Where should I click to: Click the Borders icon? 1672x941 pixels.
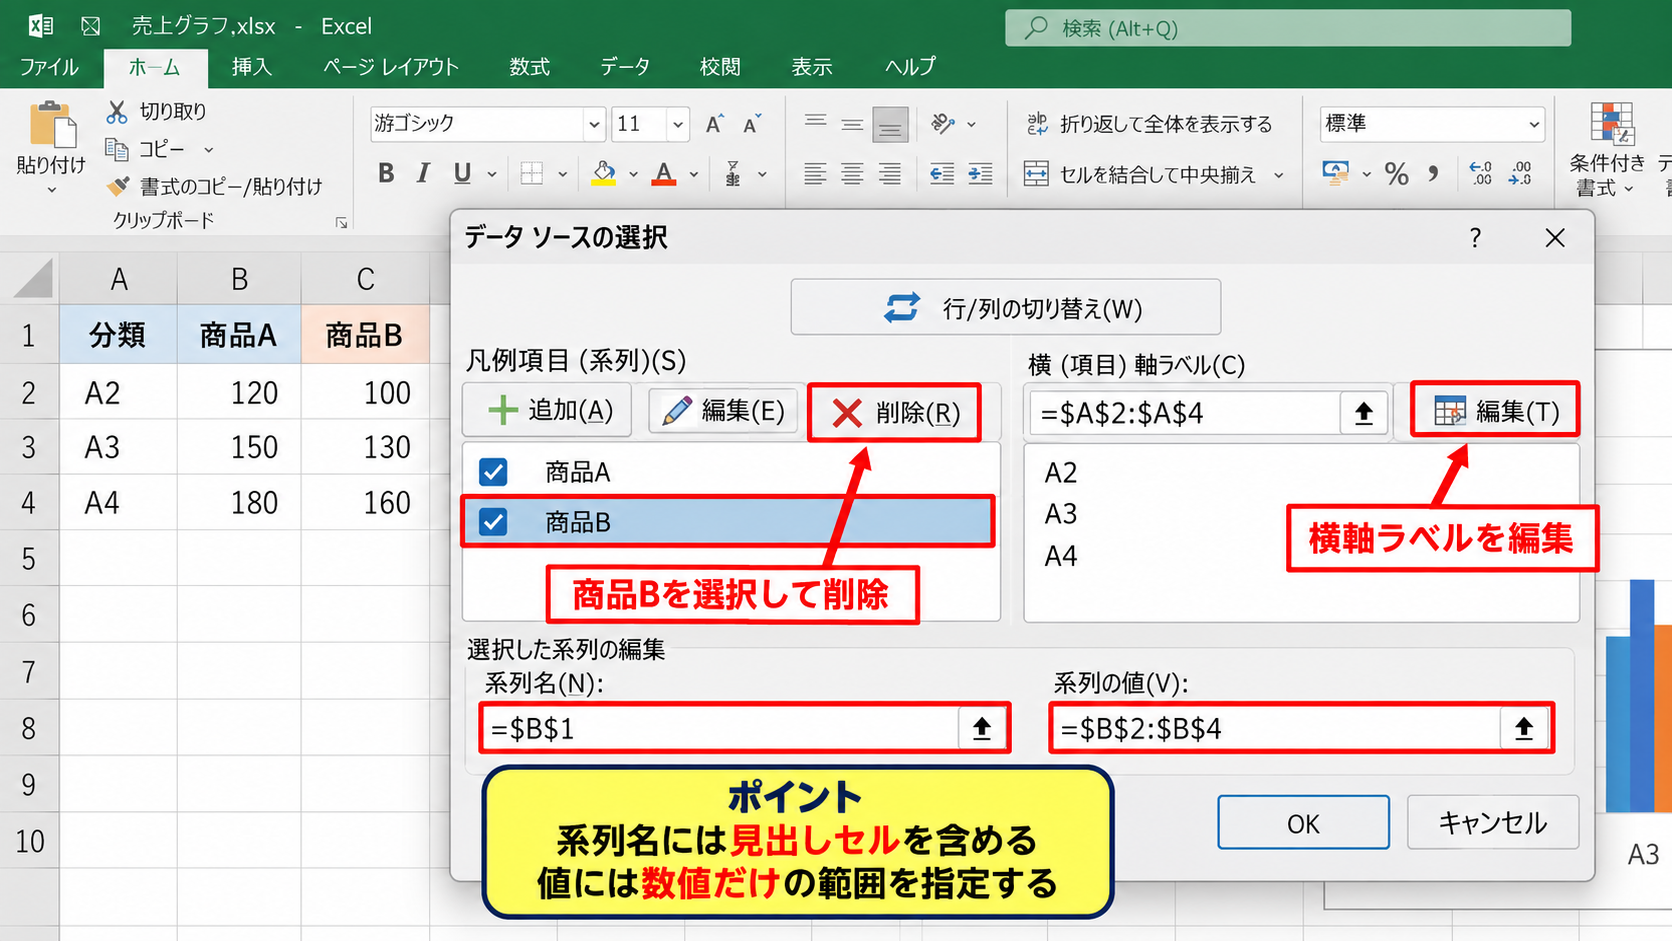(x=532, y=174)
